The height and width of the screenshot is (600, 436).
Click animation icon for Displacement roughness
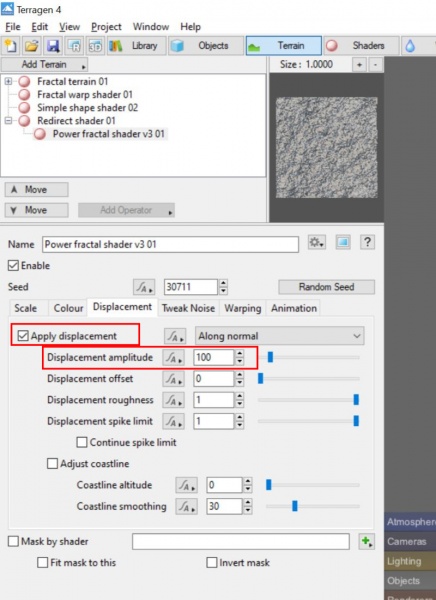point(173,400)
